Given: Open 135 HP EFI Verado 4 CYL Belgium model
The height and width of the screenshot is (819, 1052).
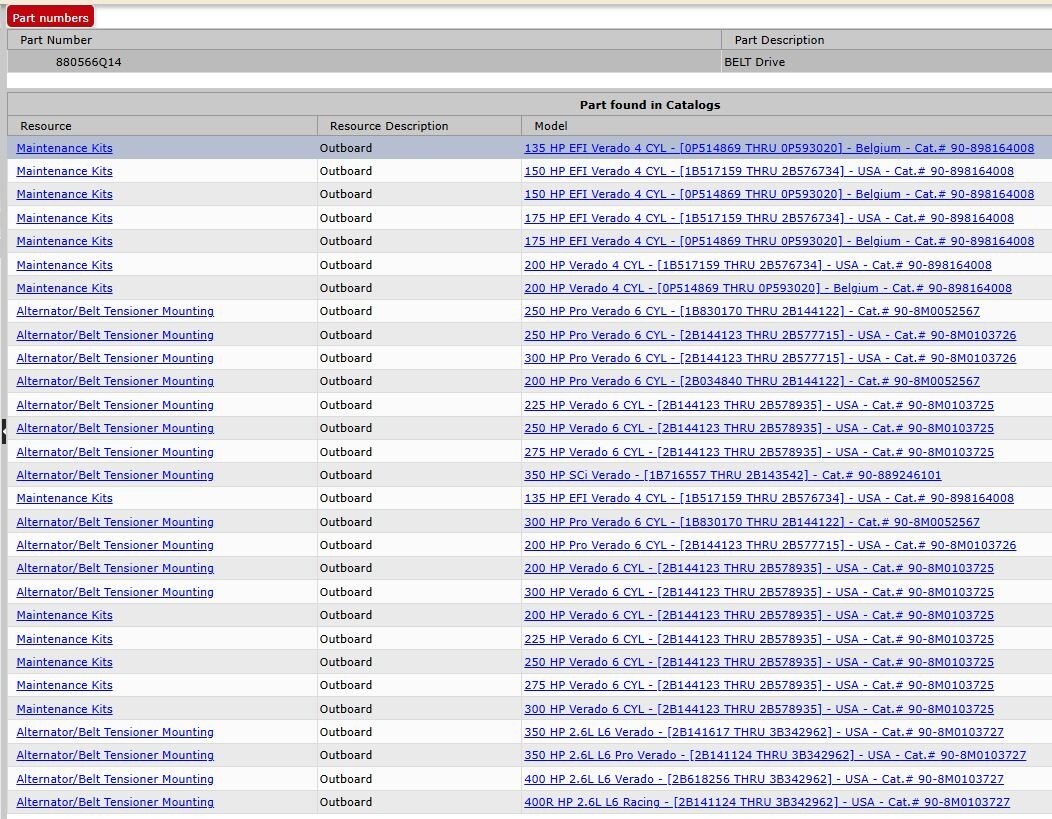Looking at the screenshot, I should (x=779, y=148).
